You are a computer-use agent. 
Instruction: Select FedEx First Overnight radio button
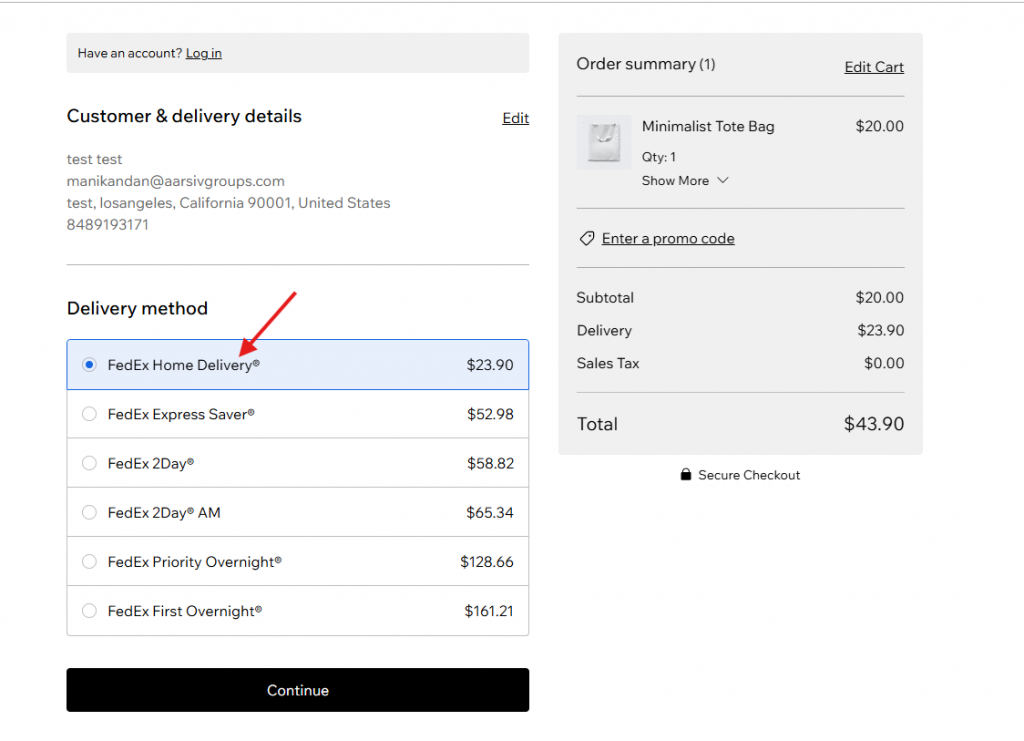coord(89,611)
